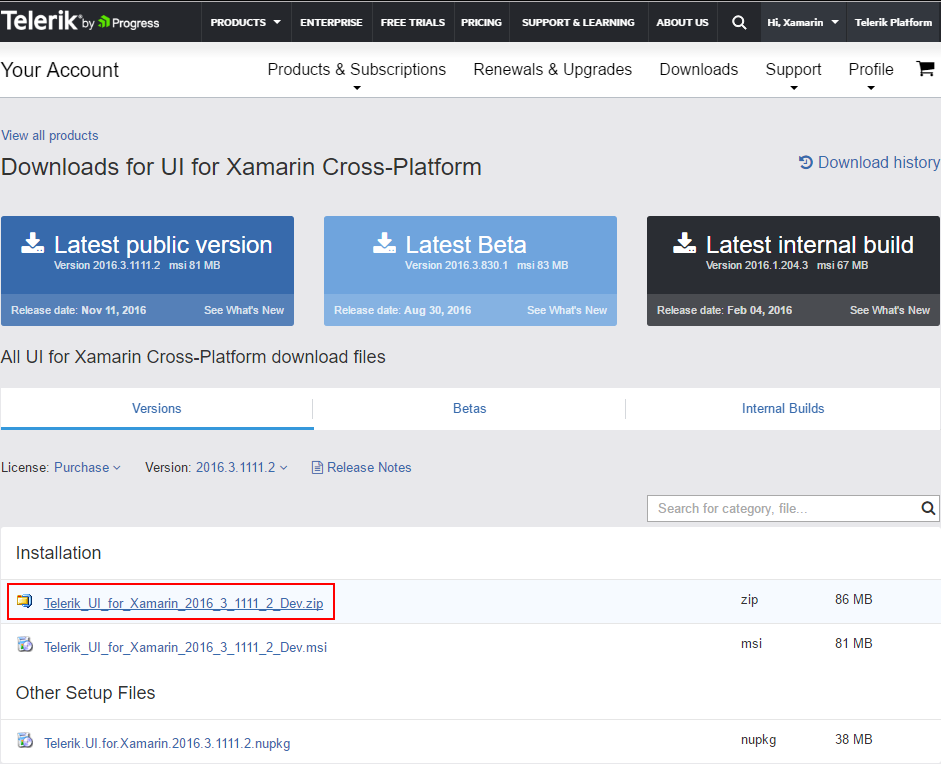
Task: Click the Your Account heading
Action: [60, 70]
